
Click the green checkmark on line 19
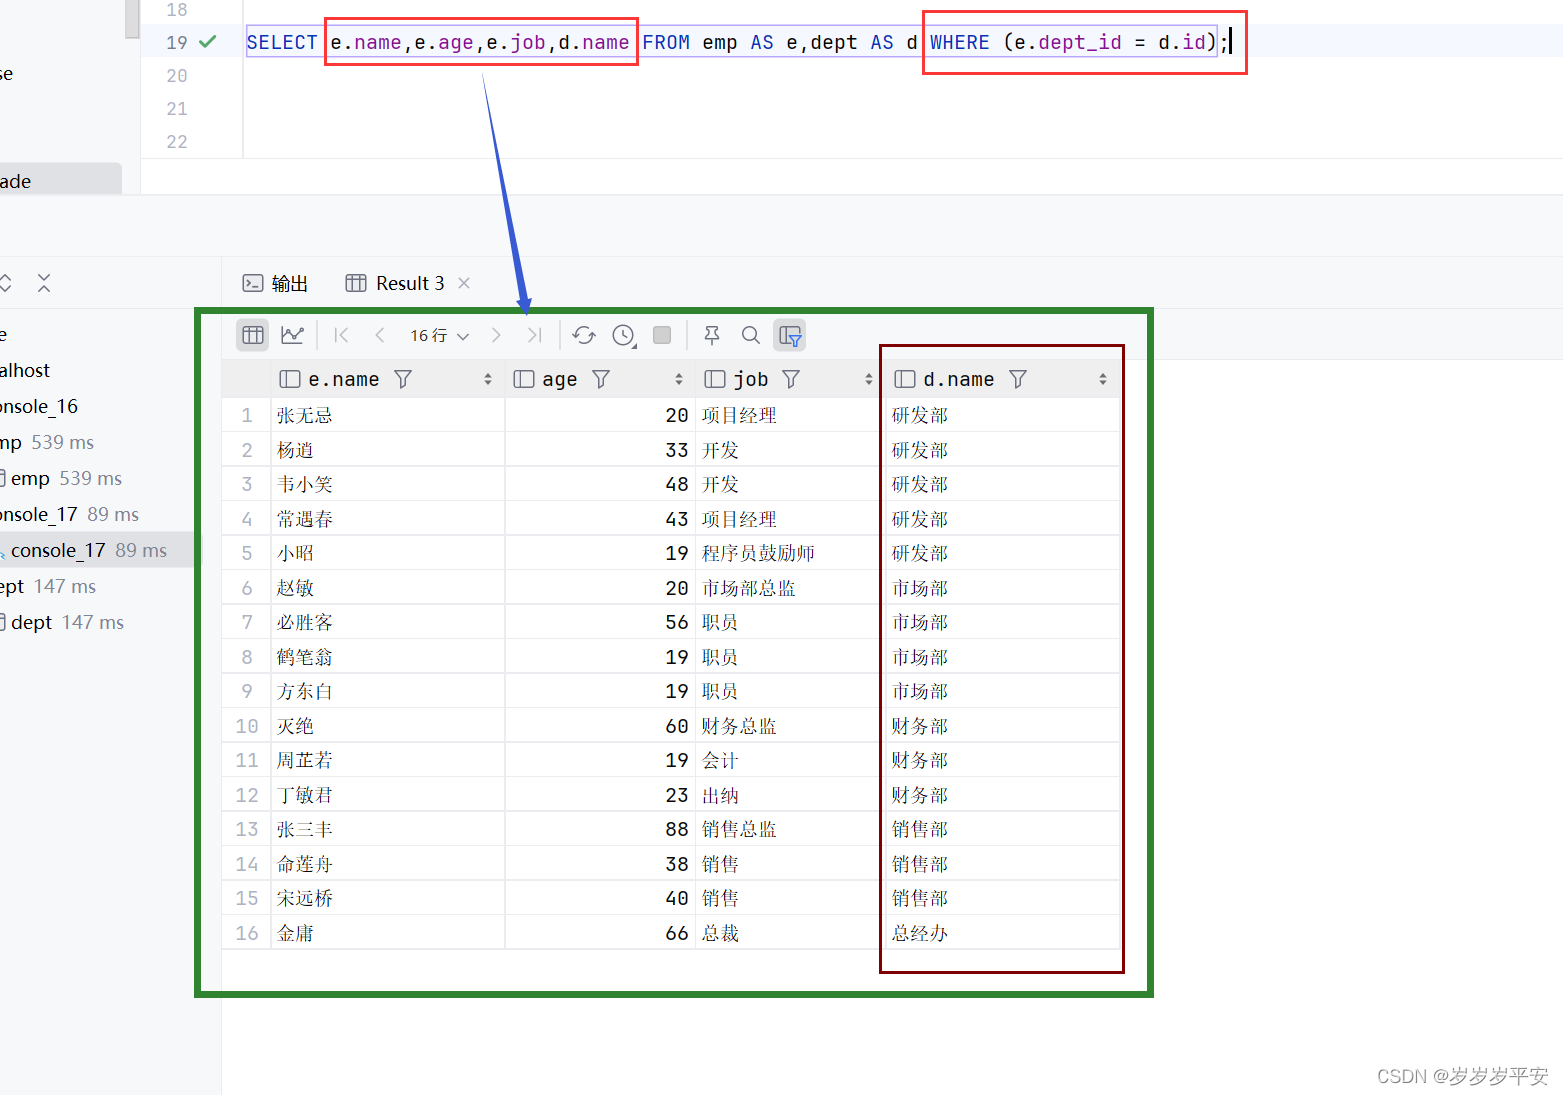point(208,42)
